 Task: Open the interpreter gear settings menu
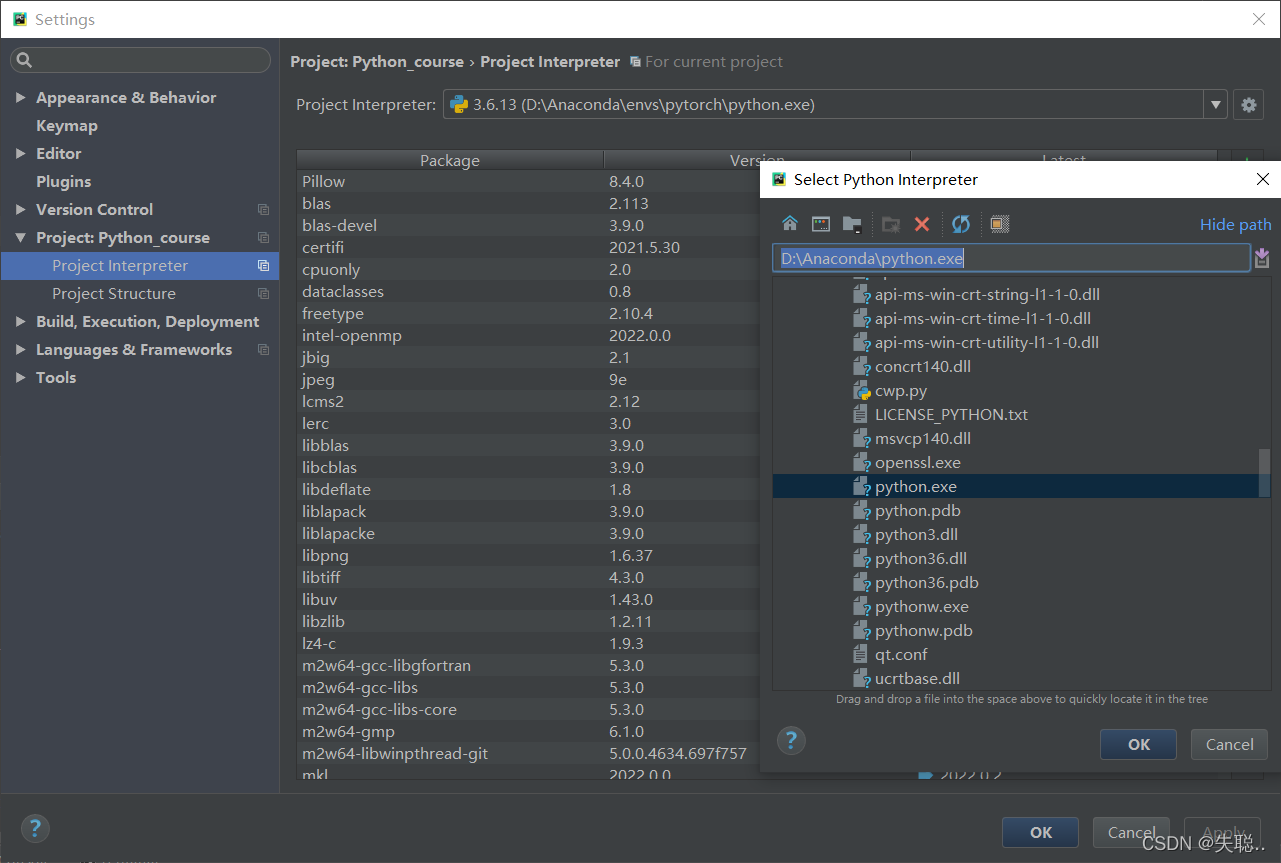click(x=1247, y=104)
